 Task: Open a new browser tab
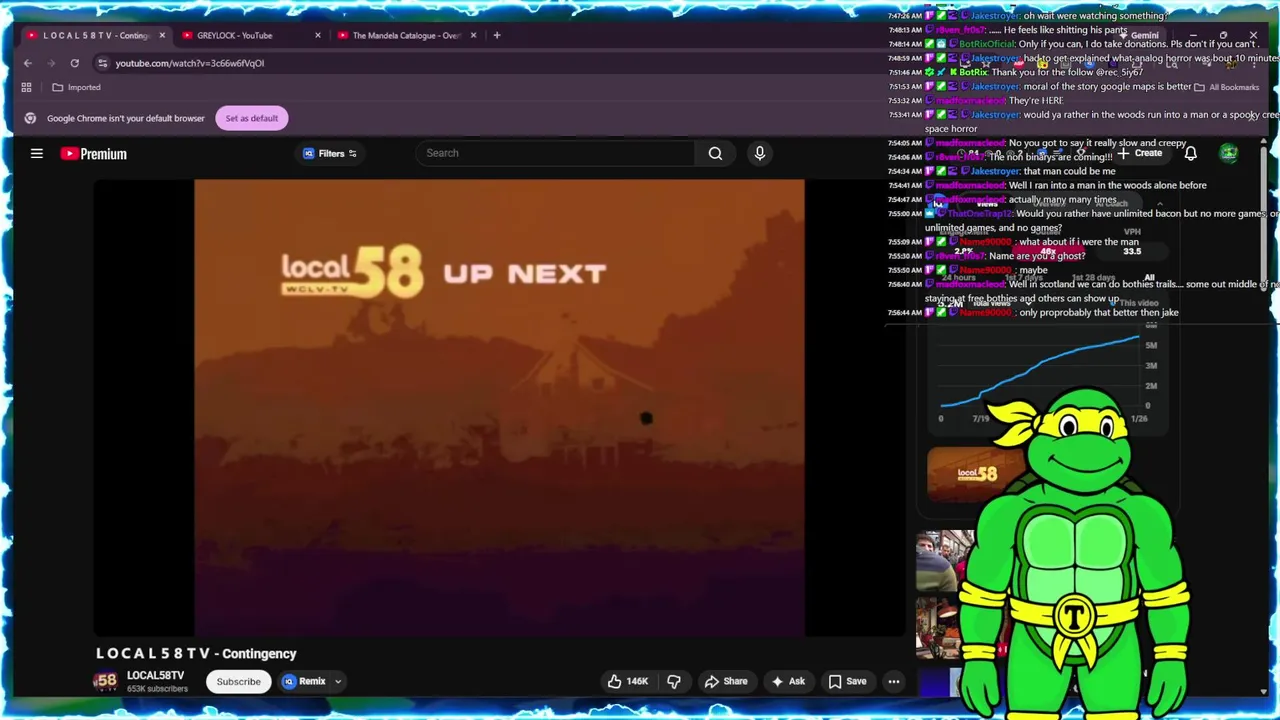click(496, 35)
